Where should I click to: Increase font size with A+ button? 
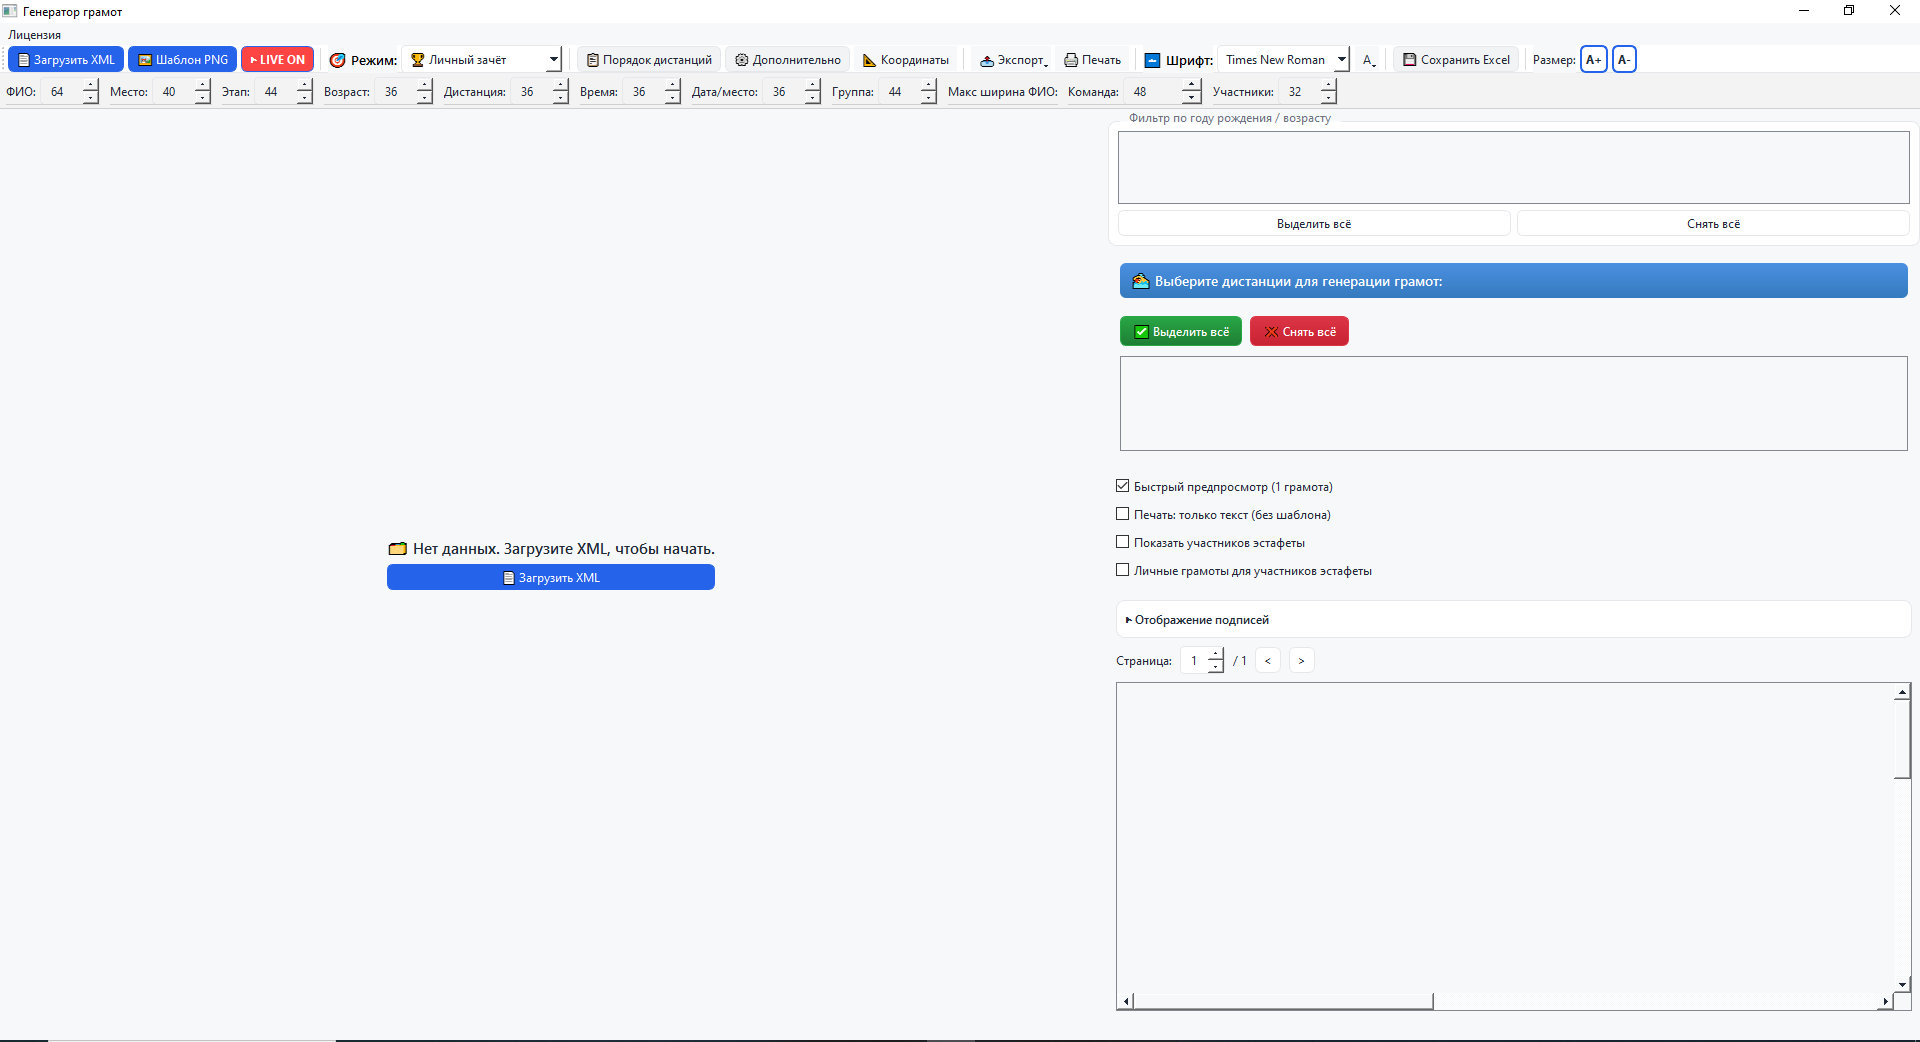(x=1593, y=60)
